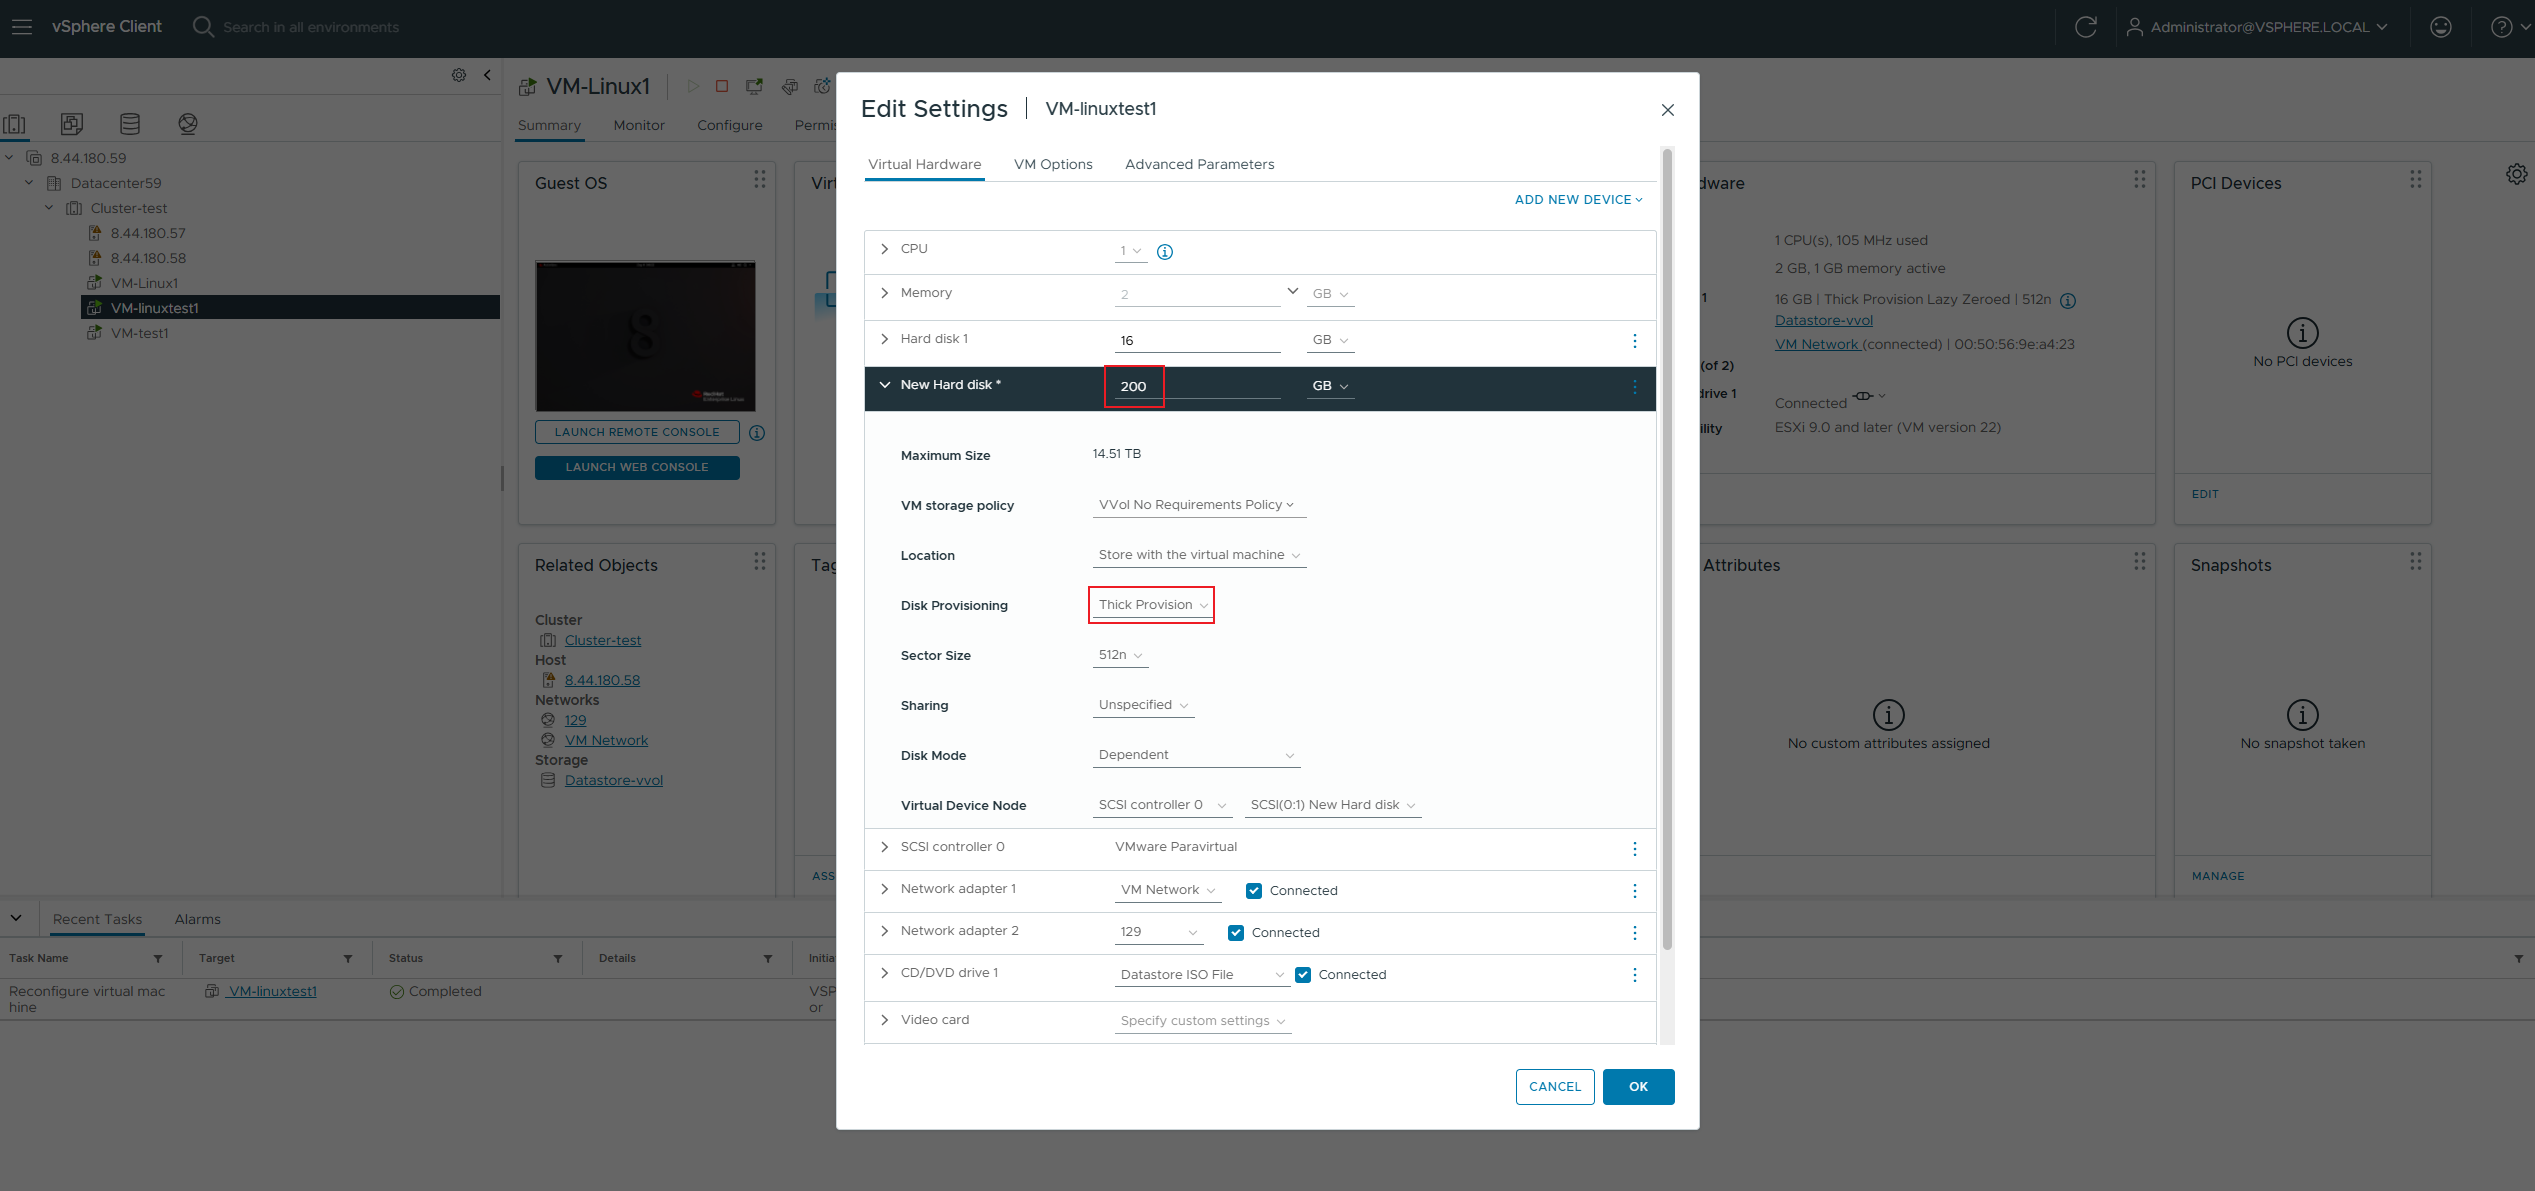The width and height of the screenshot is (2535, 1191).
Task: Open the Disk Mode Dependent dropdown
Action: [1196, 755]
